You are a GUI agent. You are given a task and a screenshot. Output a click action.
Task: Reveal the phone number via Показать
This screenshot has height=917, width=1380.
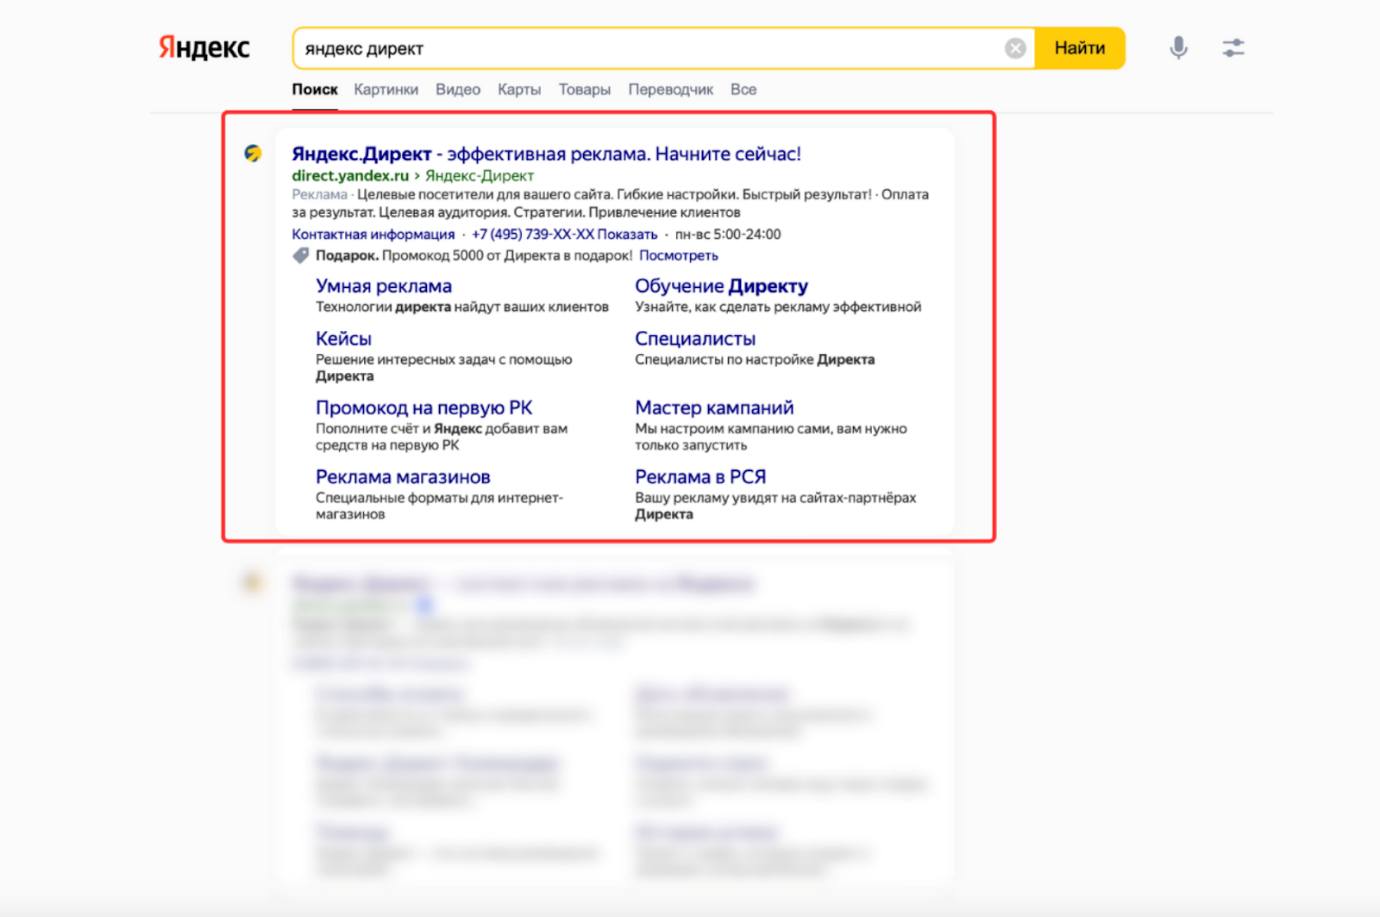pos(627,234)
